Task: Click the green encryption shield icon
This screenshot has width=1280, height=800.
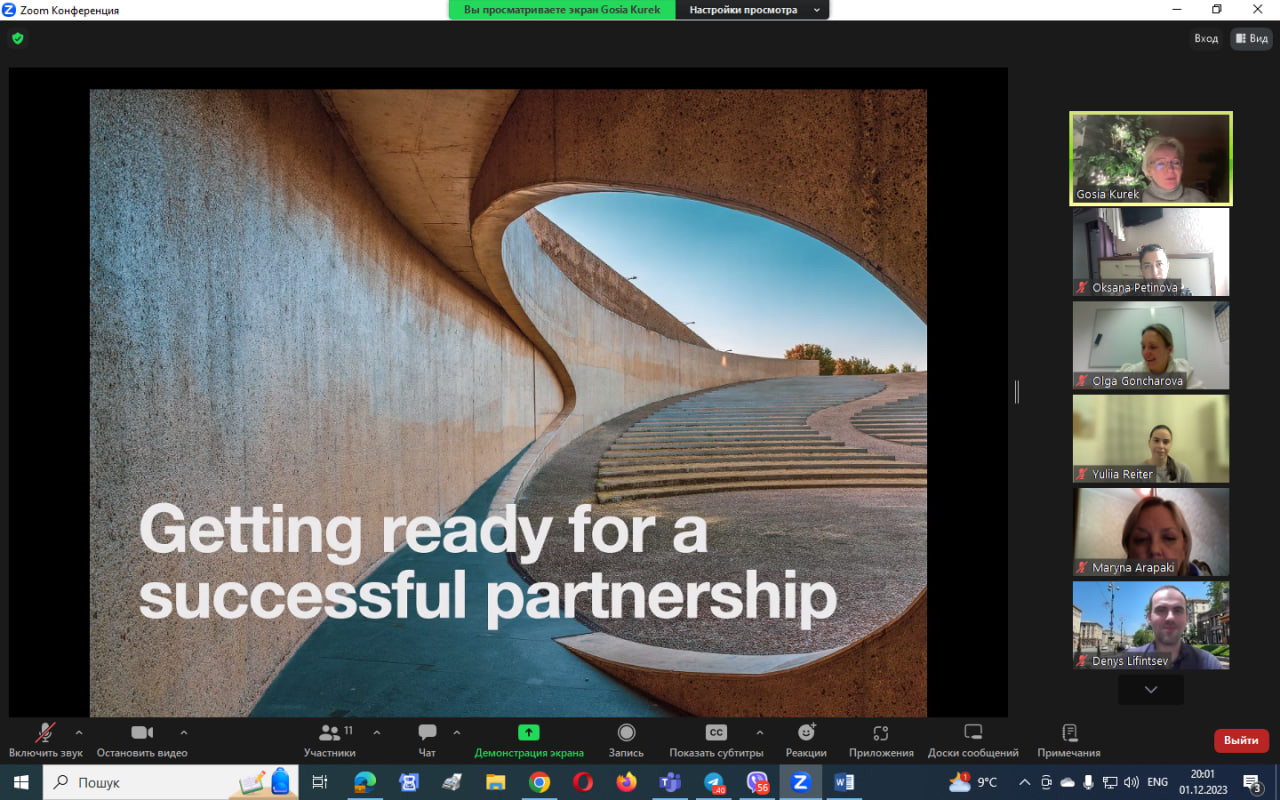Action: click(17, 39)
